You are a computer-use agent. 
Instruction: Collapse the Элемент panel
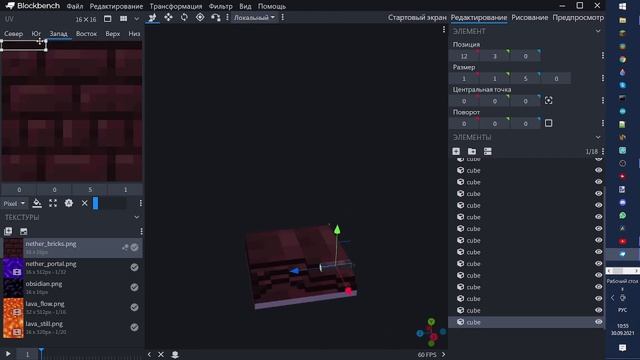click(x=598, y=31)
